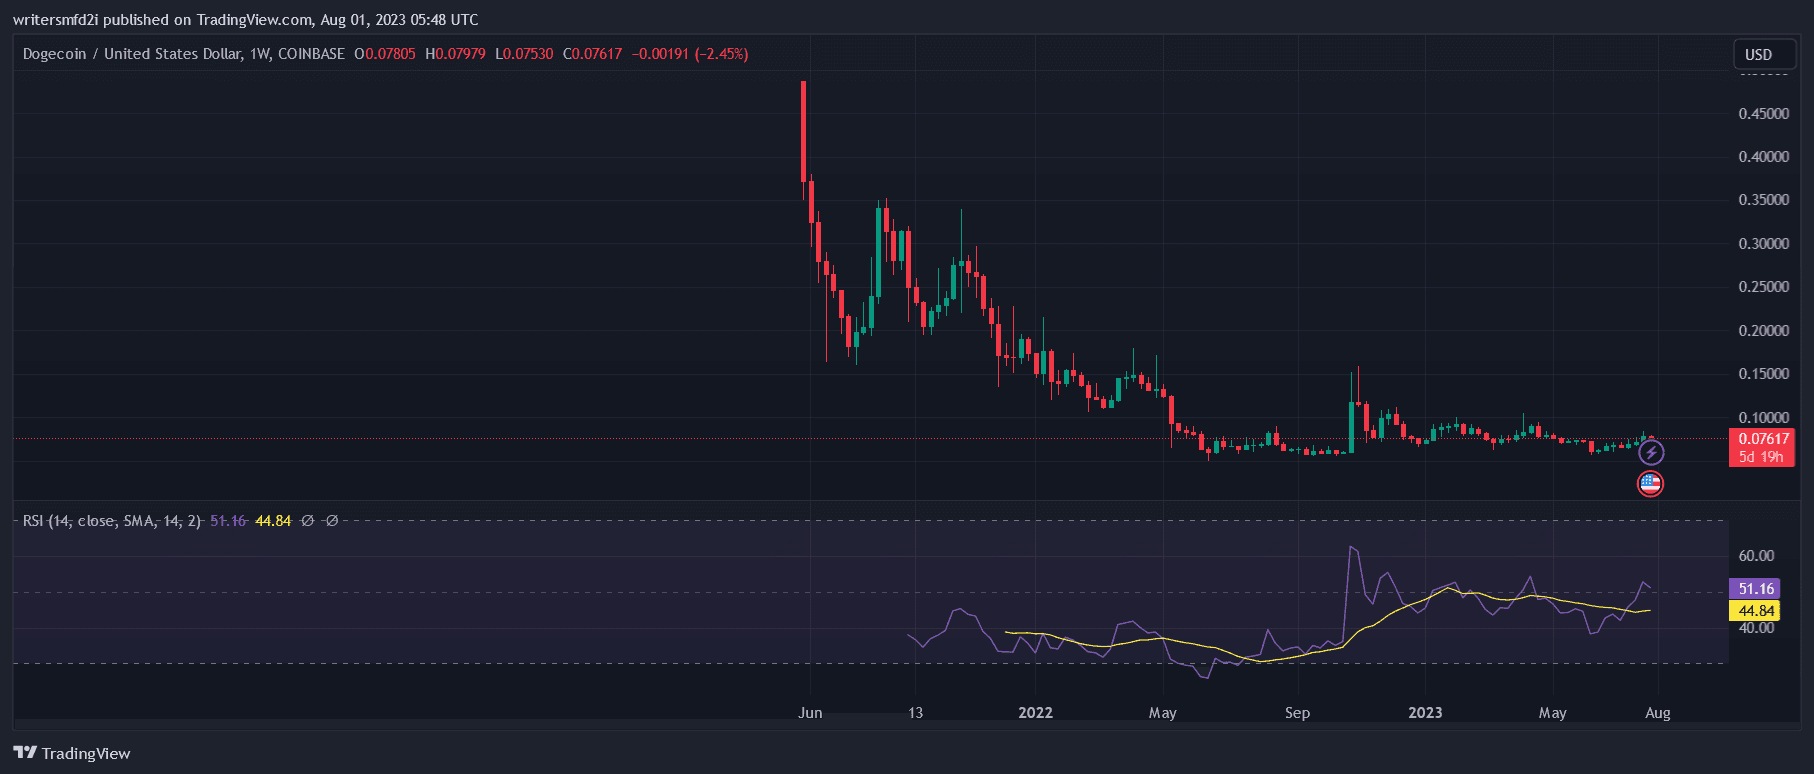The height and width of the screenshot is (774, 1814).
Task: Click the TradingView logo at bottom left
Action: pos(72,753)
